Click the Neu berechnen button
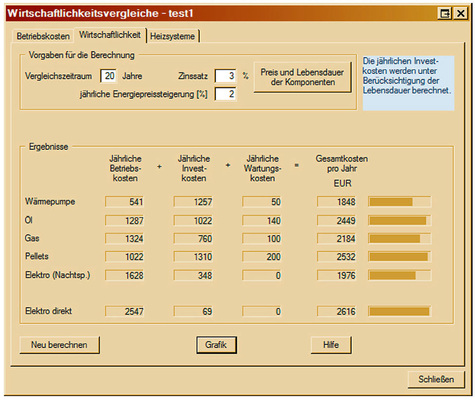Screen dimensions: 475x400 click(x=60, y=345)
